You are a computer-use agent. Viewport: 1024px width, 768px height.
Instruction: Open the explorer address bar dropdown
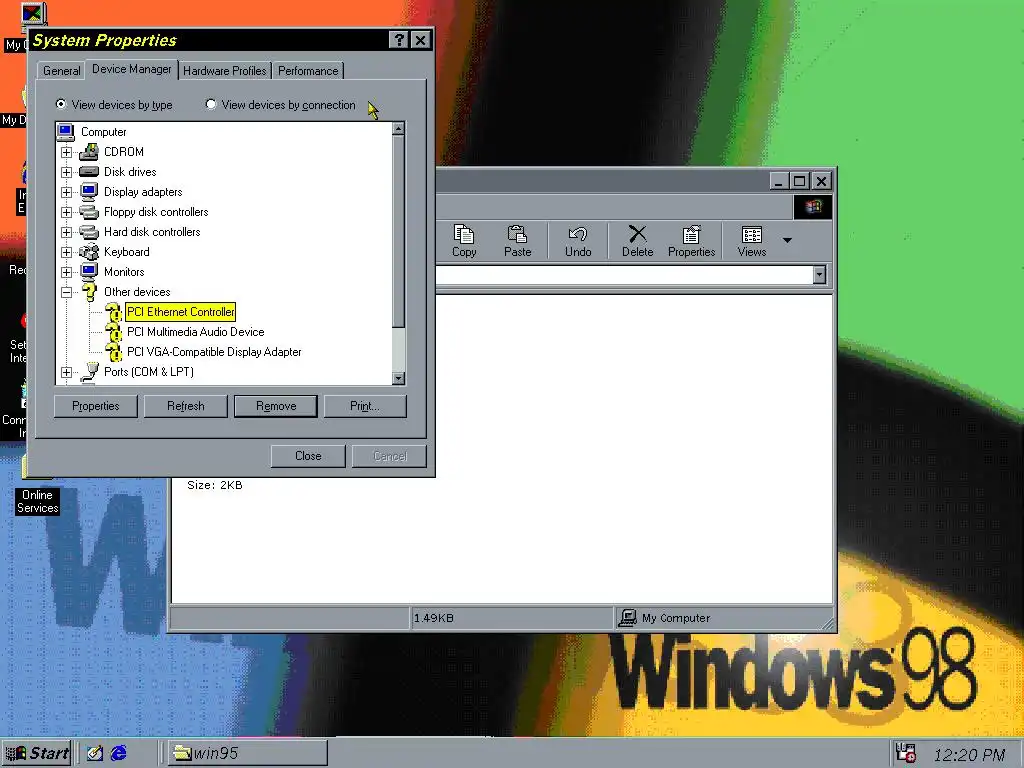(x=820, y=275)
